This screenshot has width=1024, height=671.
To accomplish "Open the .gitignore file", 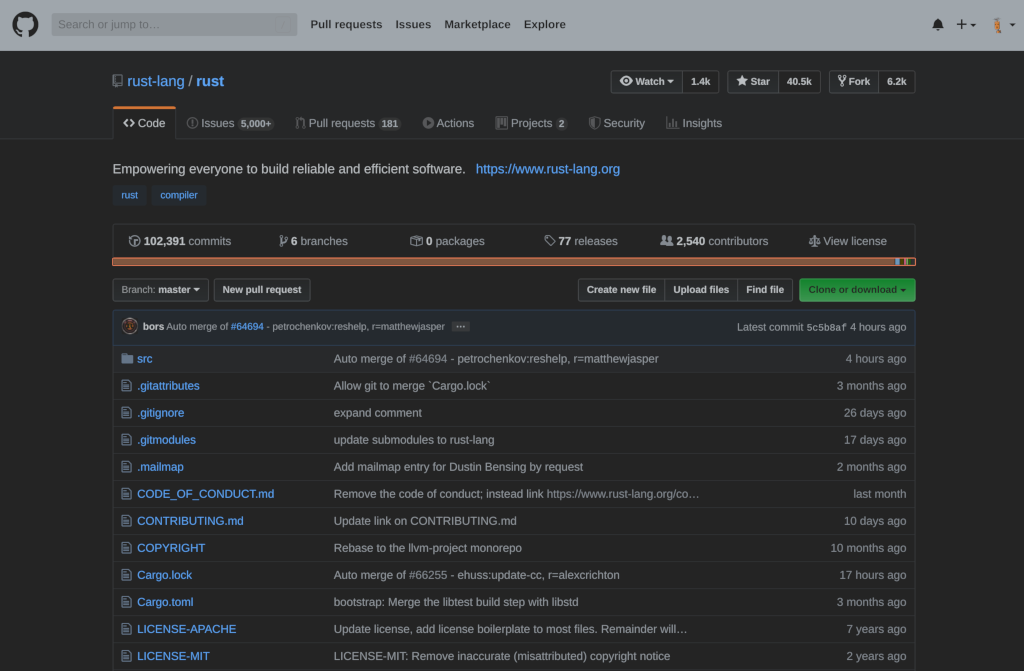I will pyautogui.click(x=161, y=413).
